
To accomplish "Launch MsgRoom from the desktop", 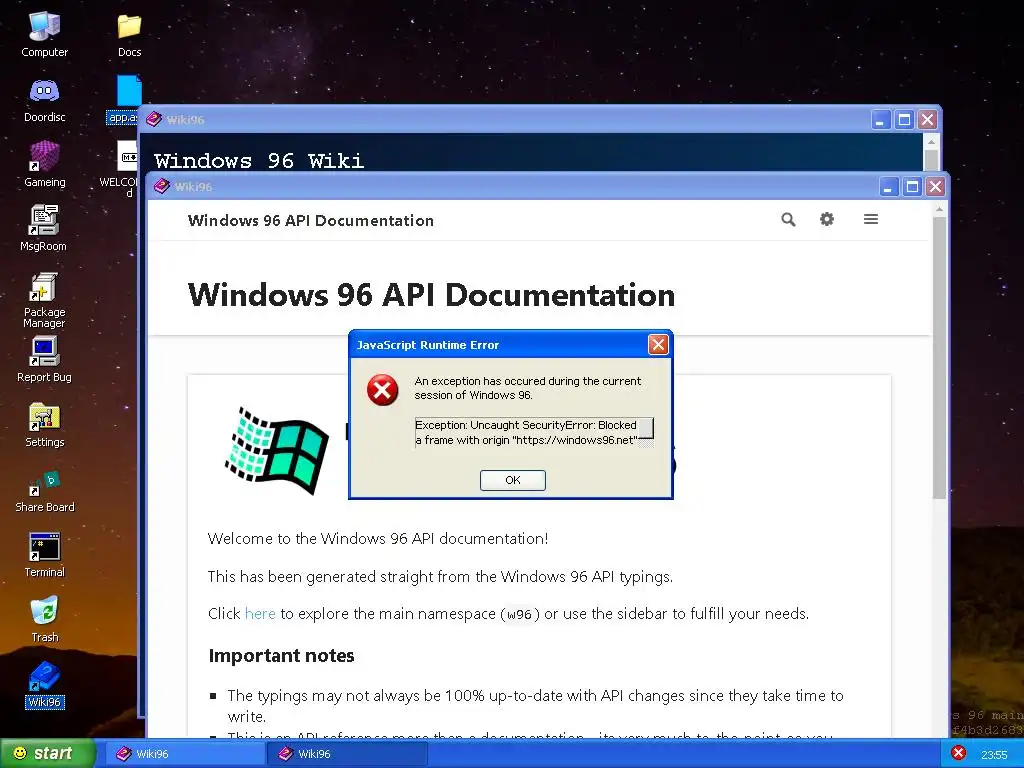I will [44, 228].
